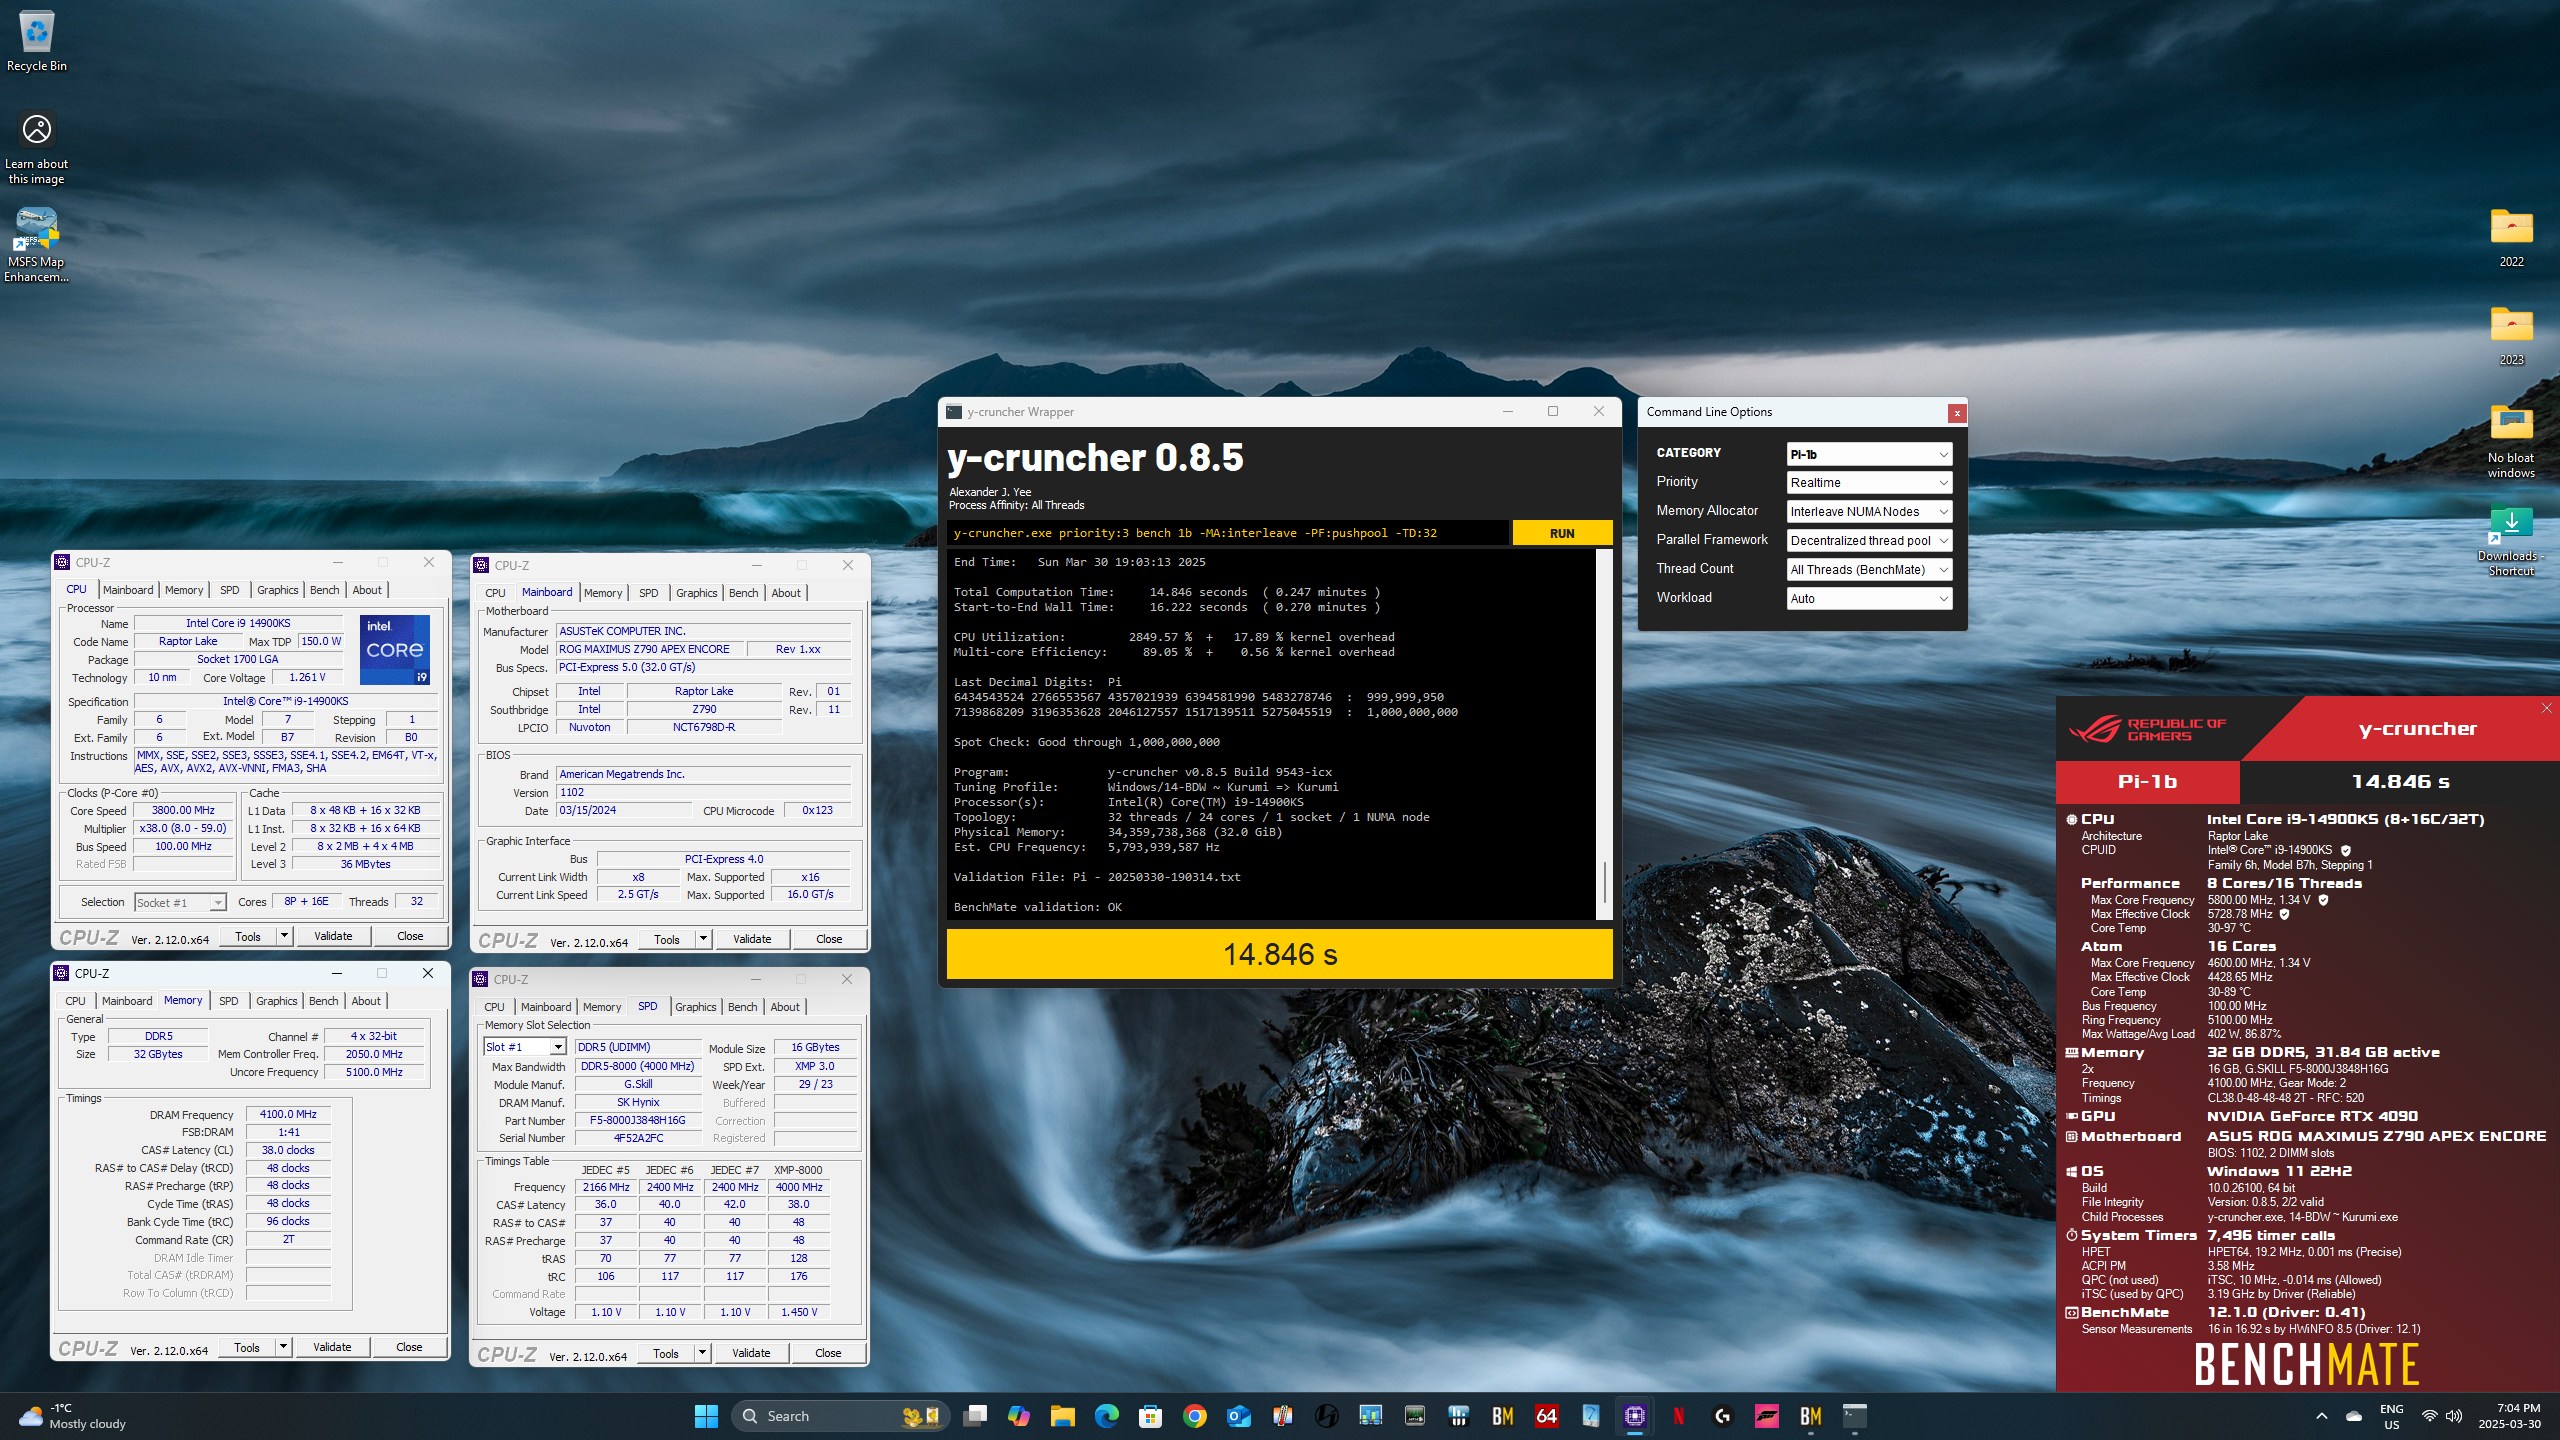Screen dimensions: 2560x1440
Task: Click the OneDrive cloud tray icon
Action: point(2354,1416)
